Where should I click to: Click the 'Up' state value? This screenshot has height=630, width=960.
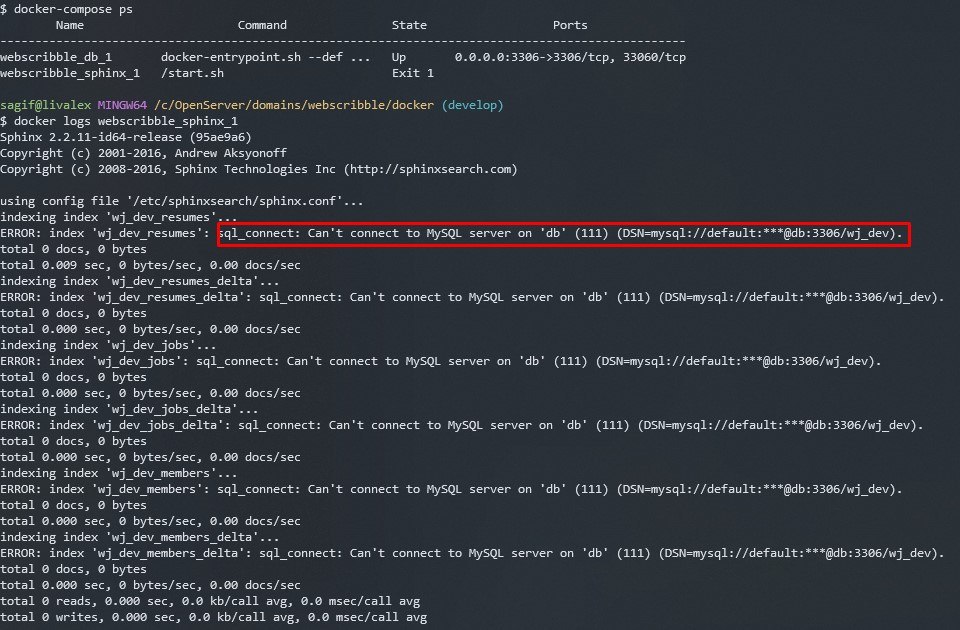click(399, 57)
